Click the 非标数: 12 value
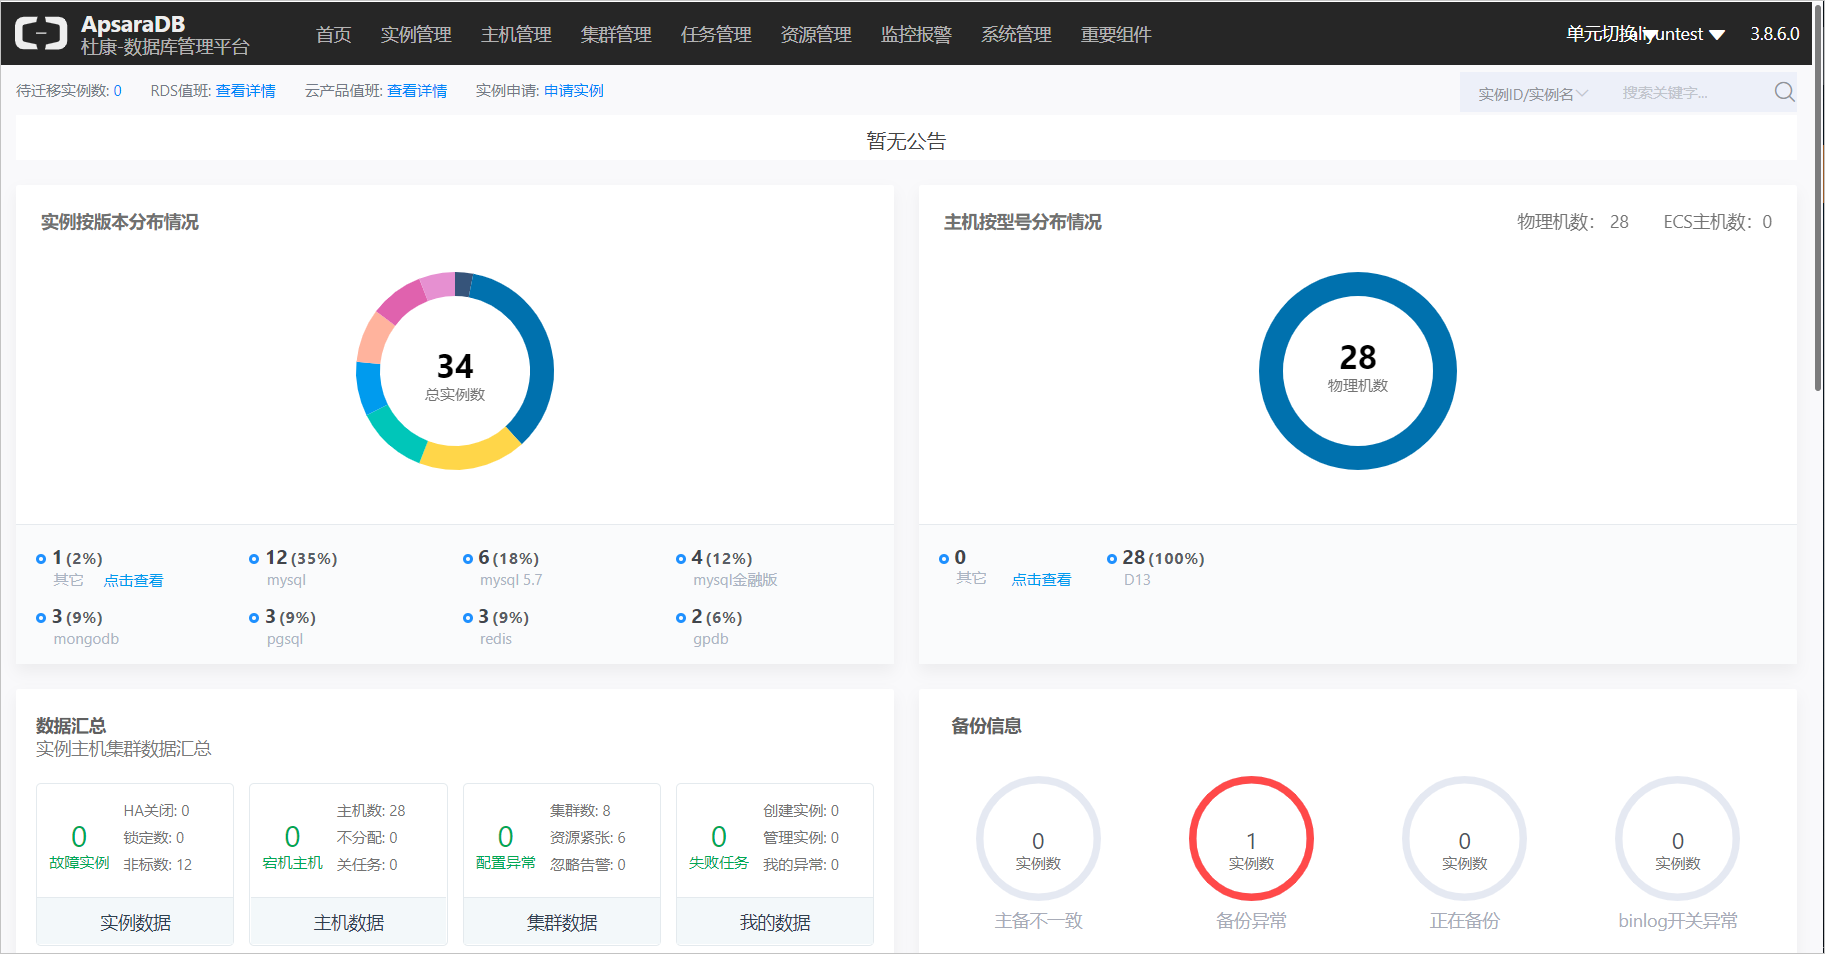This screenshot has width=1825, height=954. [x=157, y=865]
